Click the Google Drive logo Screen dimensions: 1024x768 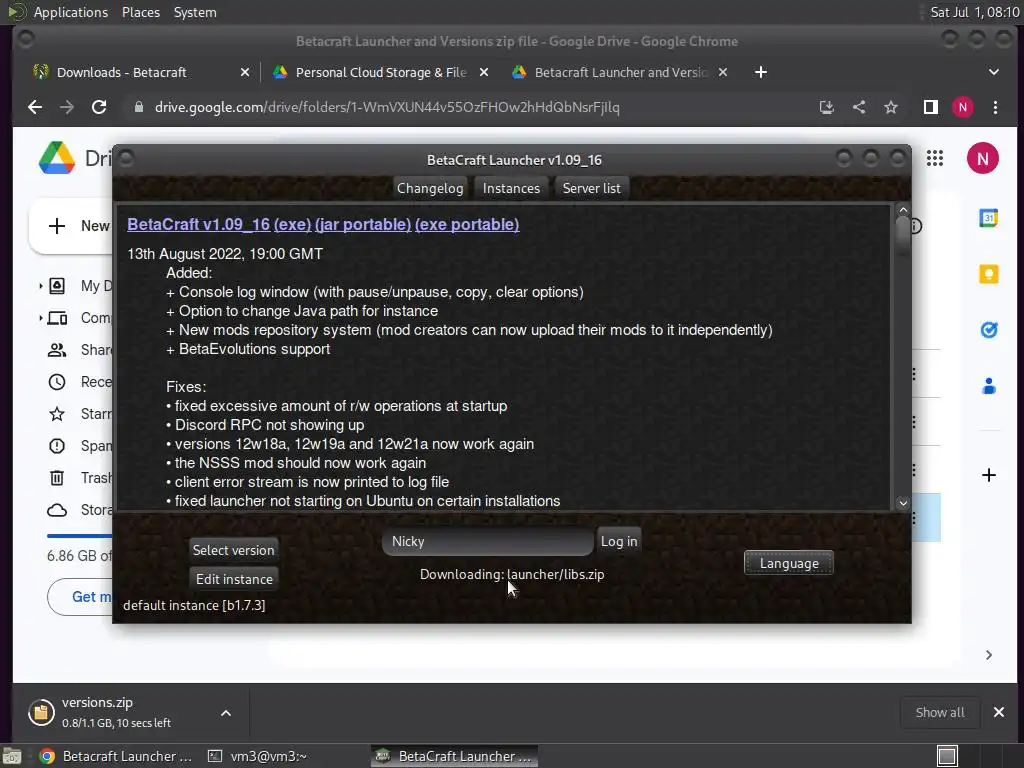(x=57, y=158)
